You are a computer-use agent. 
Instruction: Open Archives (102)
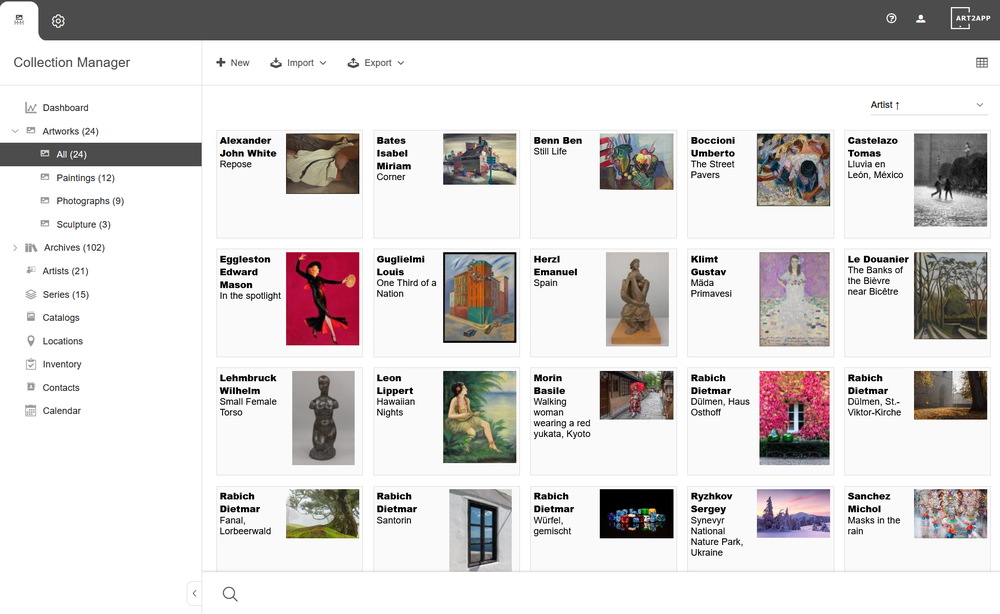tap(74, 247)
